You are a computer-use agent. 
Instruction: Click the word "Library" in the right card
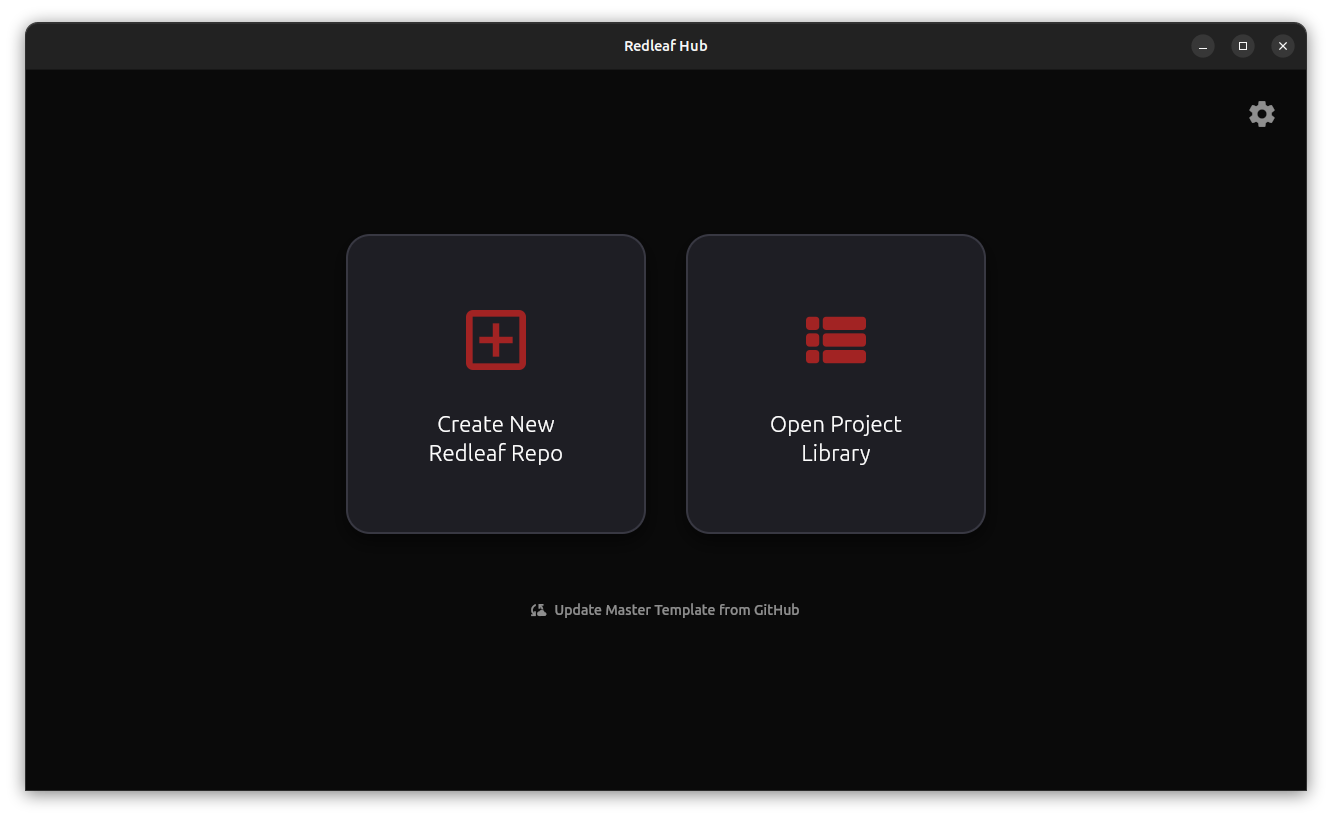836,453
